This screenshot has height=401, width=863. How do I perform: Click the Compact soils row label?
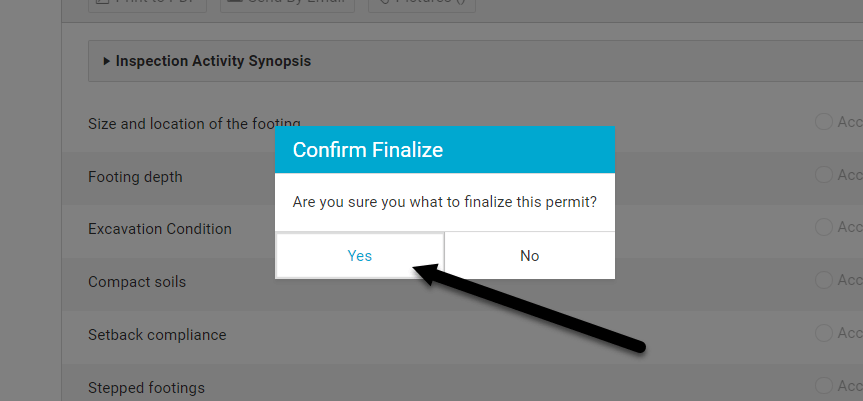[137, 282]
